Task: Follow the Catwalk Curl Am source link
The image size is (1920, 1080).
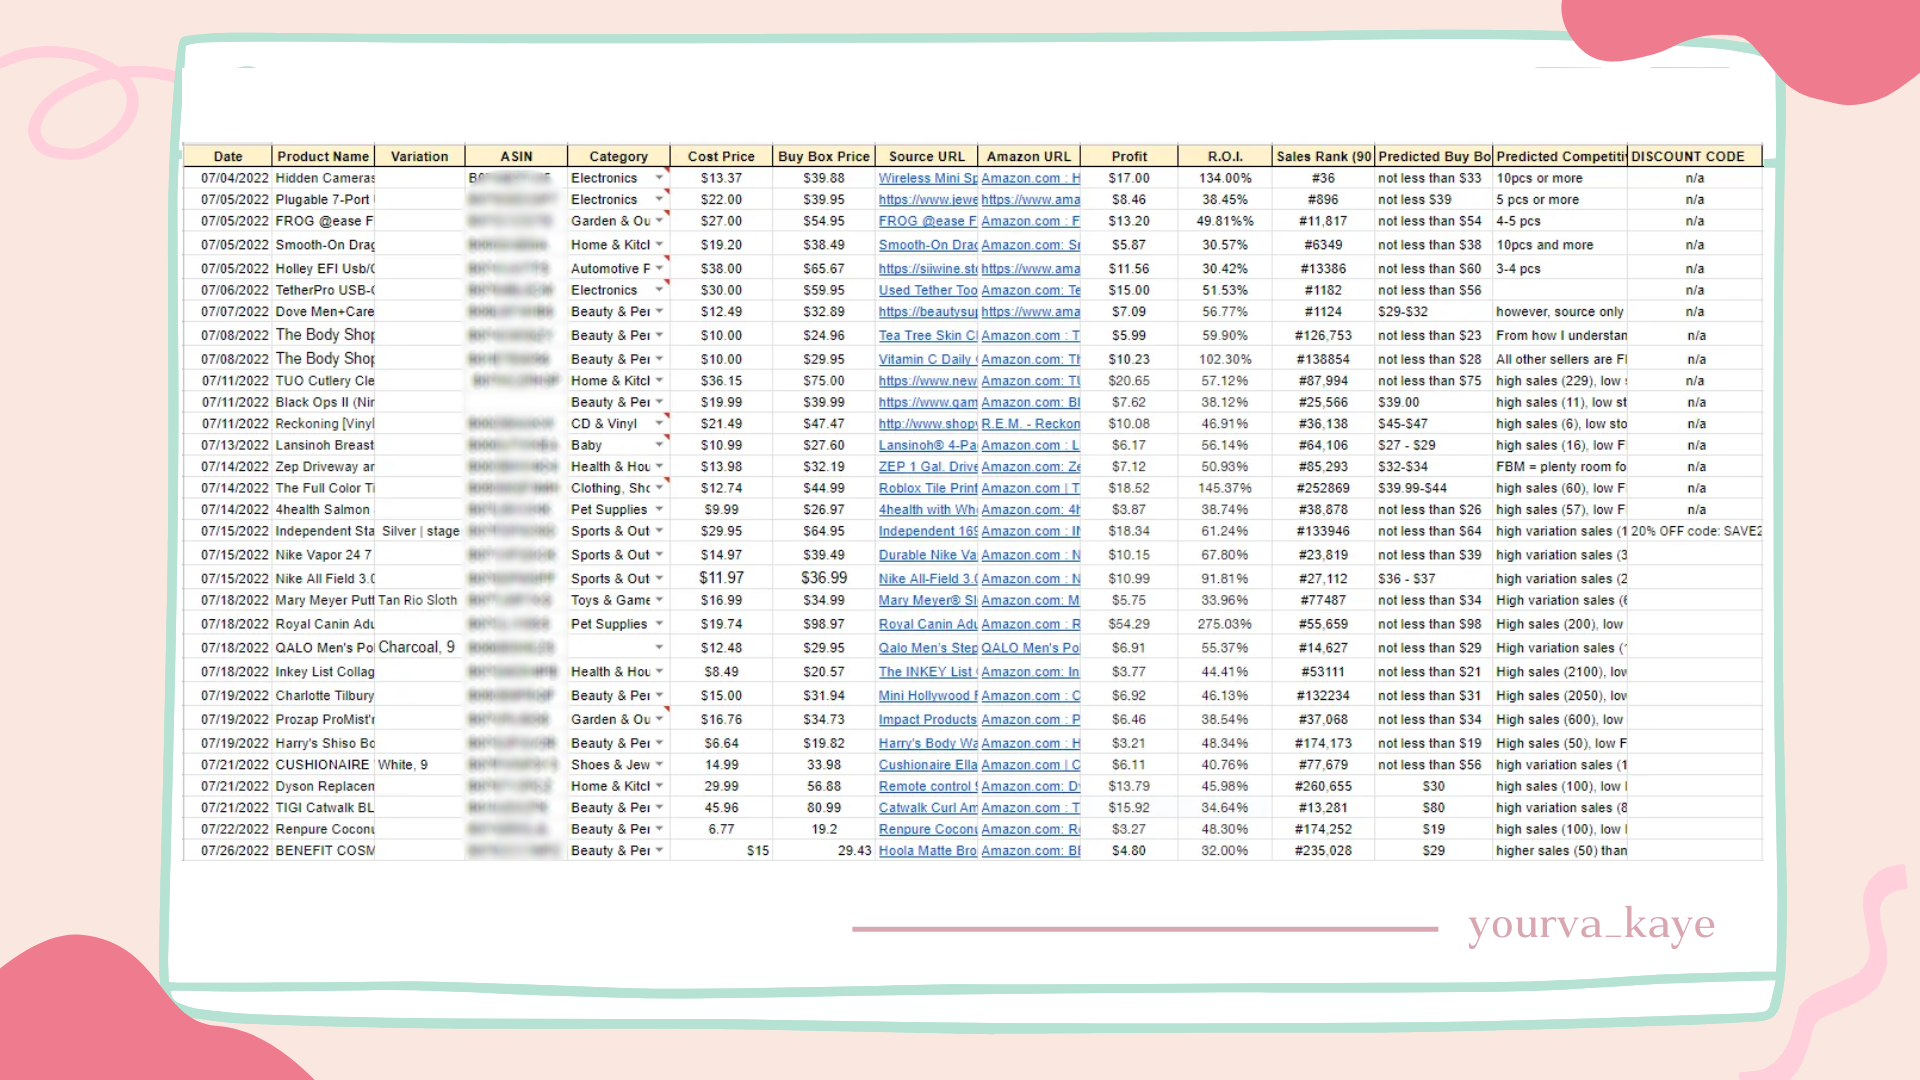Action: [x=928, y=808]
